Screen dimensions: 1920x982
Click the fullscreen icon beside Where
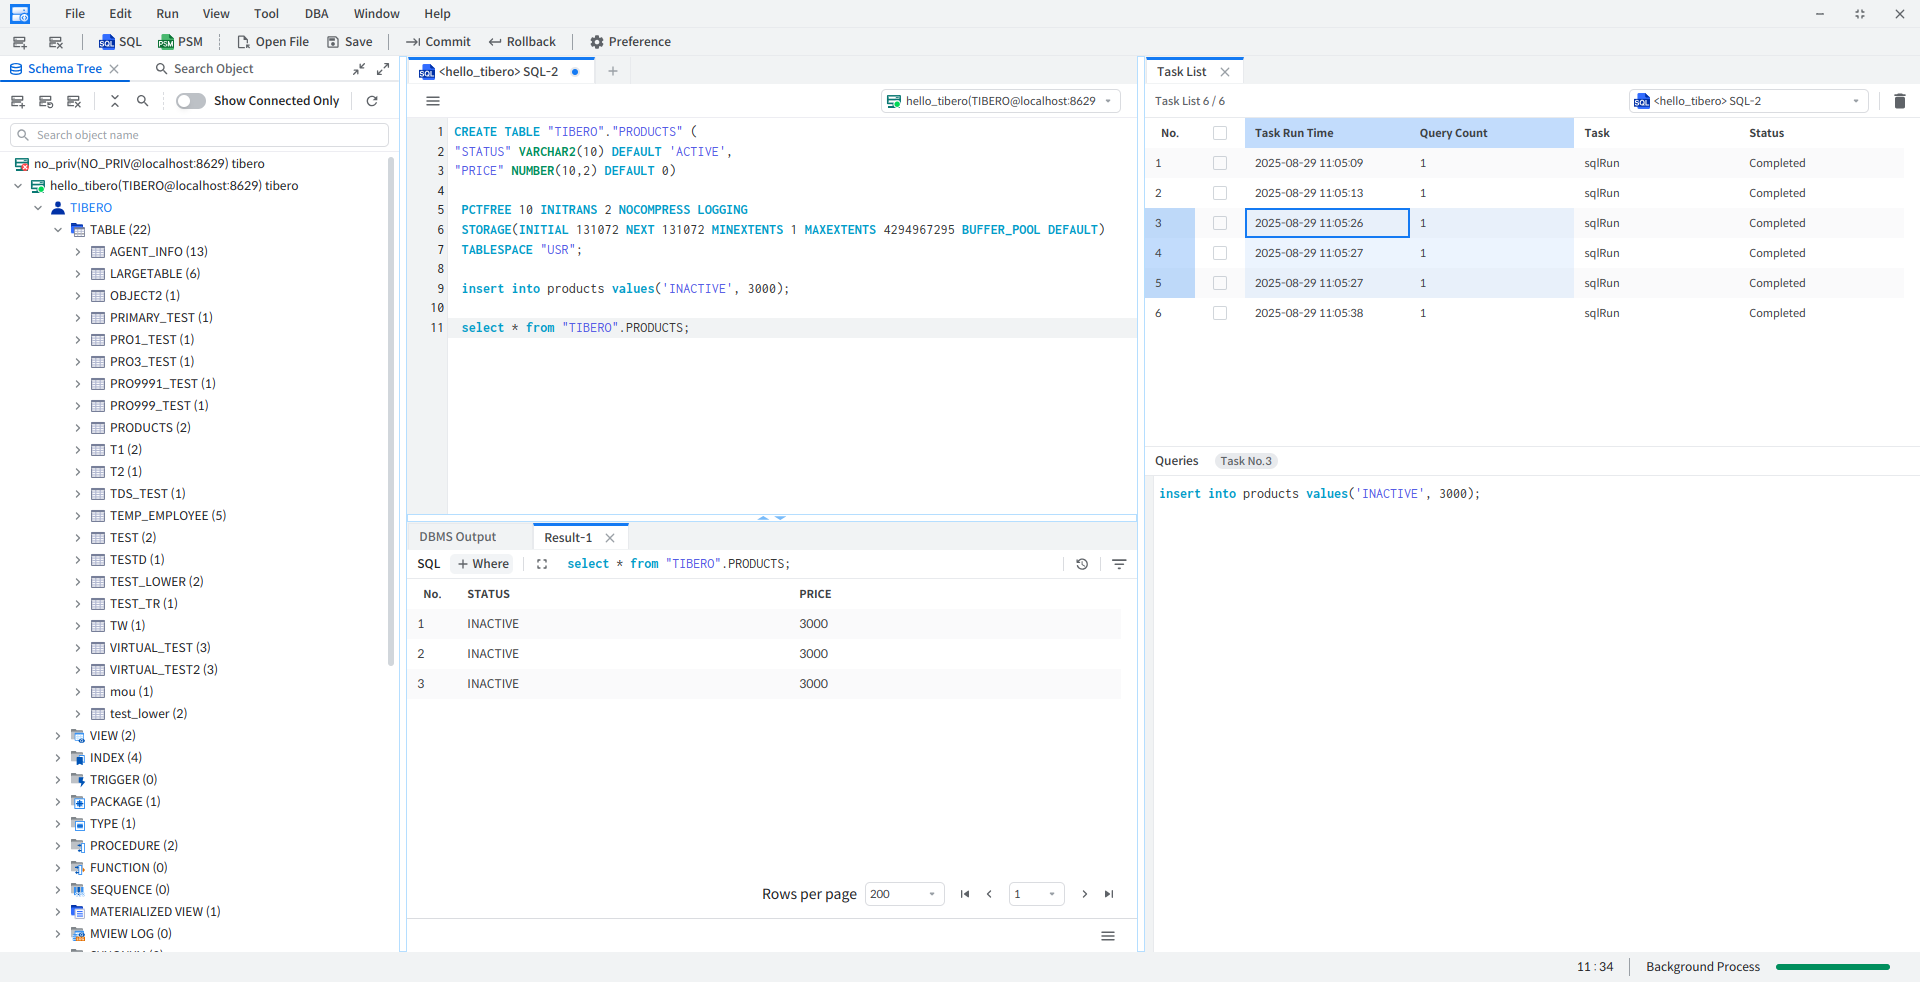coord(542,564)
